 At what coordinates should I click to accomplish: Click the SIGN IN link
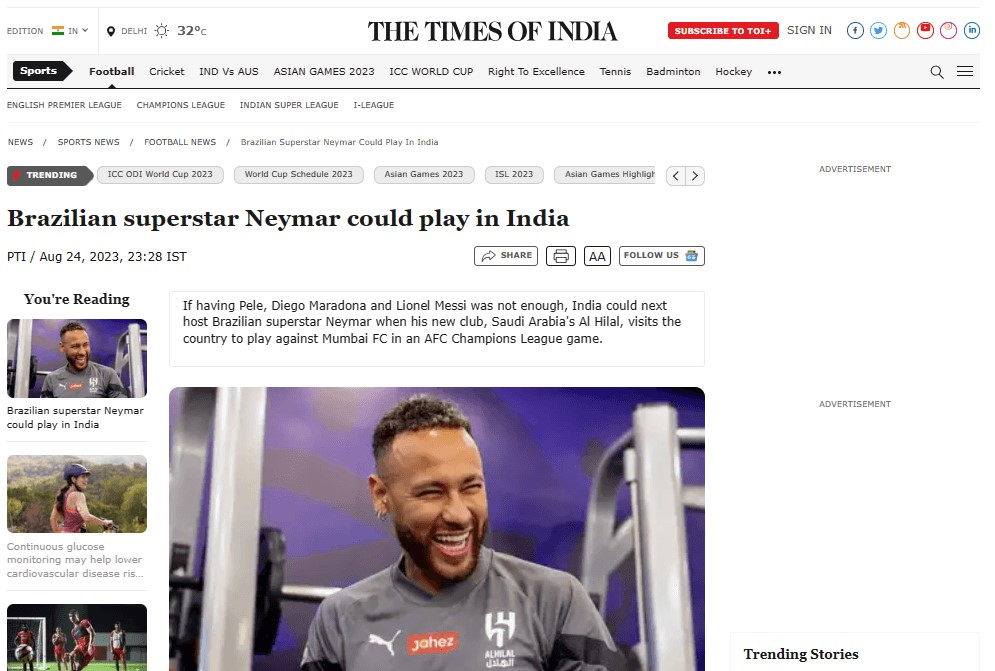[x=809, y=30]
